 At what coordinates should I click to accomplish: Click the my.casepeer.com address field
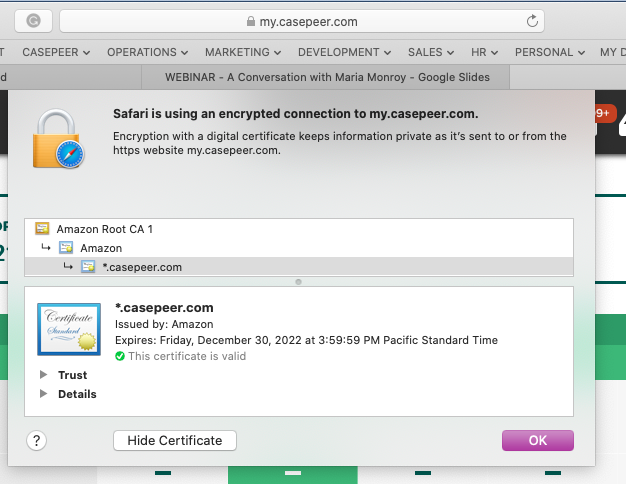coord(302,21)
